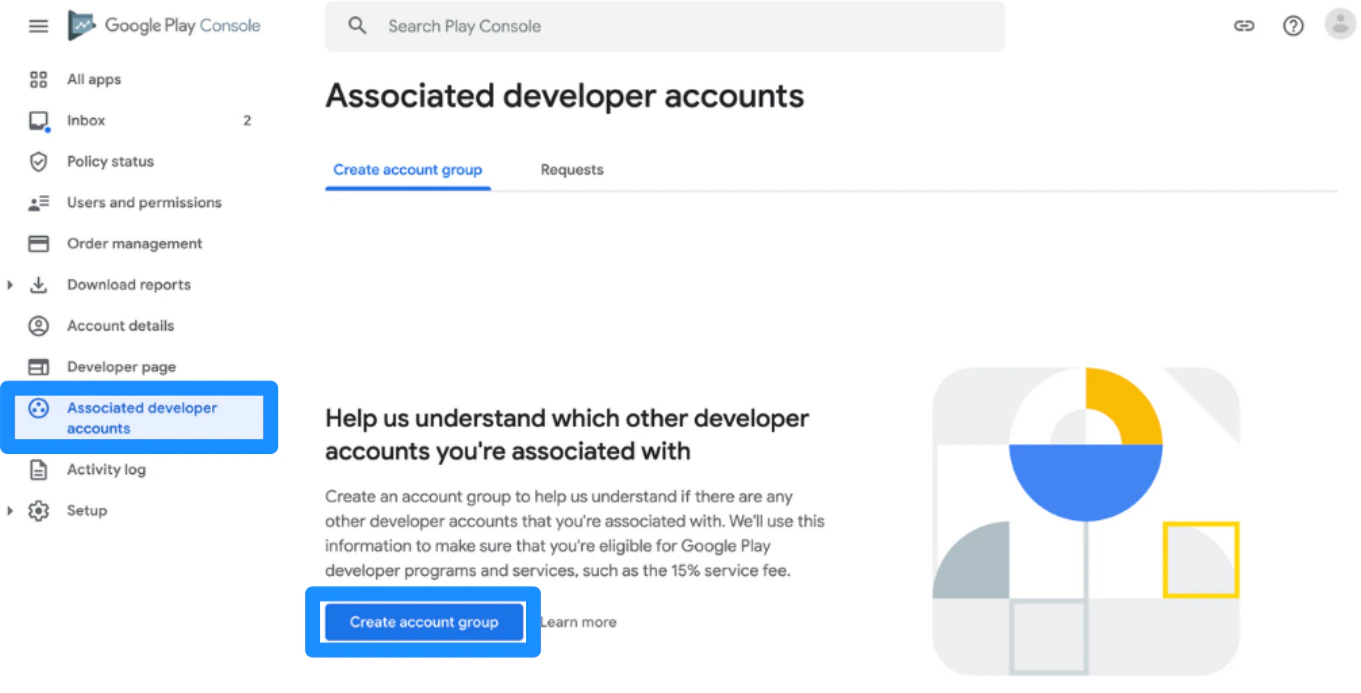Image resolution: width=1361 pixels, height=693 pixels.
Task: Click the Developer page icon
Action: click(38, 366)
